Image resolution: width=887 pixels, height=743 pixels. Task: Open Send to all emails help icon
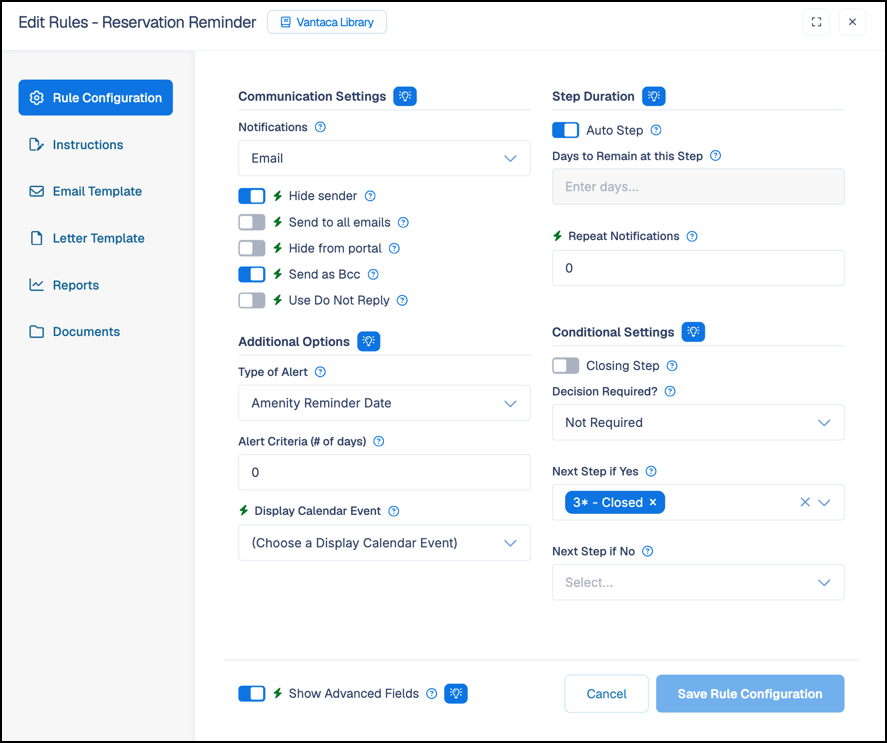tap(403, 222)
